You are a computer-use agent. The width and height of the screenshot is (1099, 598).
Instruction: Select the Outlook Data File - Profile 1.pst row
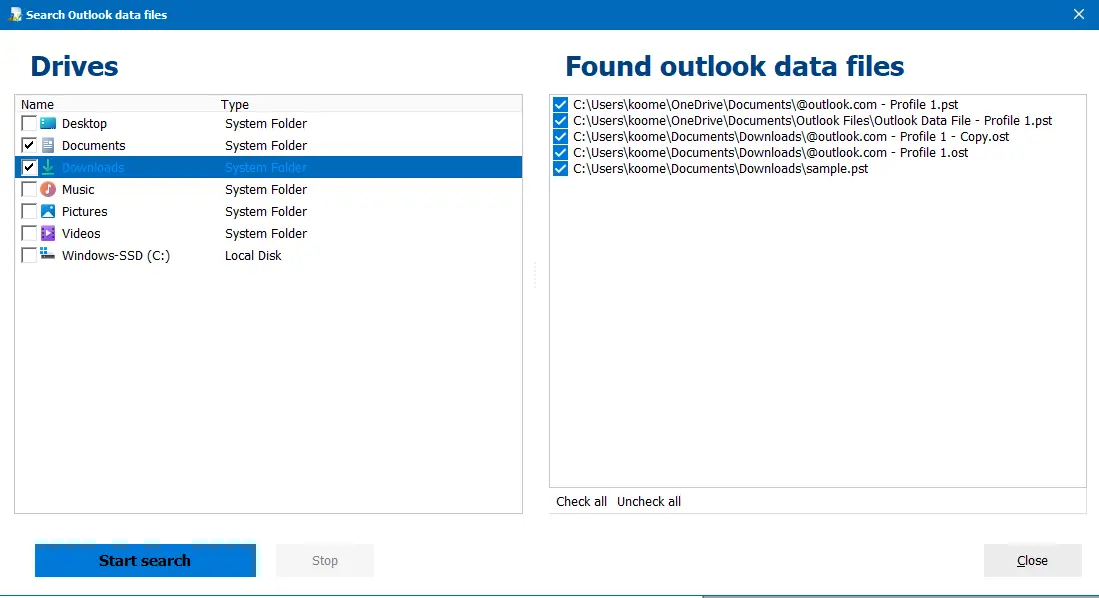(x=810, y=120)
